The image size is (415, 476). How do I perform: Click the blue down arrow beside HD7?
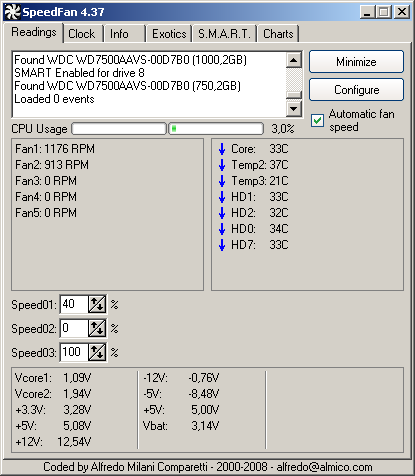tap(222, 245)
